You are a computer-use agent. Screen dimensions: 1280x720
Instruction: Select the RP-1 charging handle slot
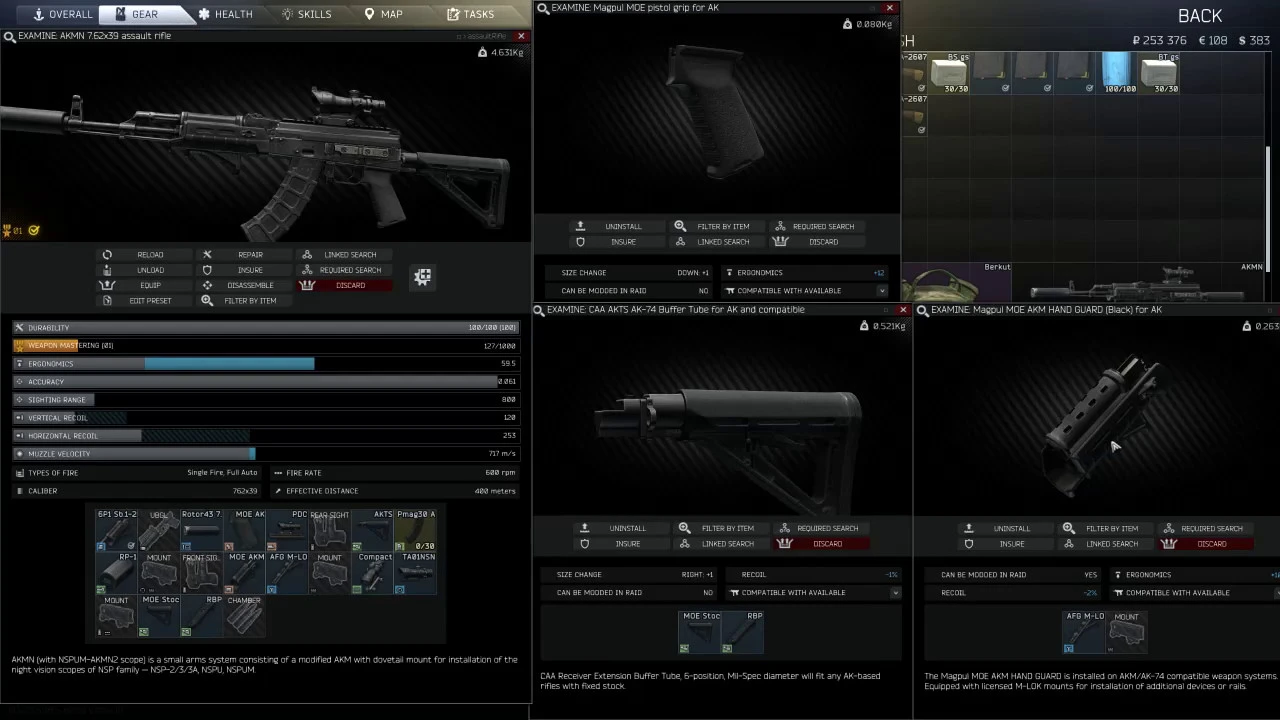click(116, 573)
